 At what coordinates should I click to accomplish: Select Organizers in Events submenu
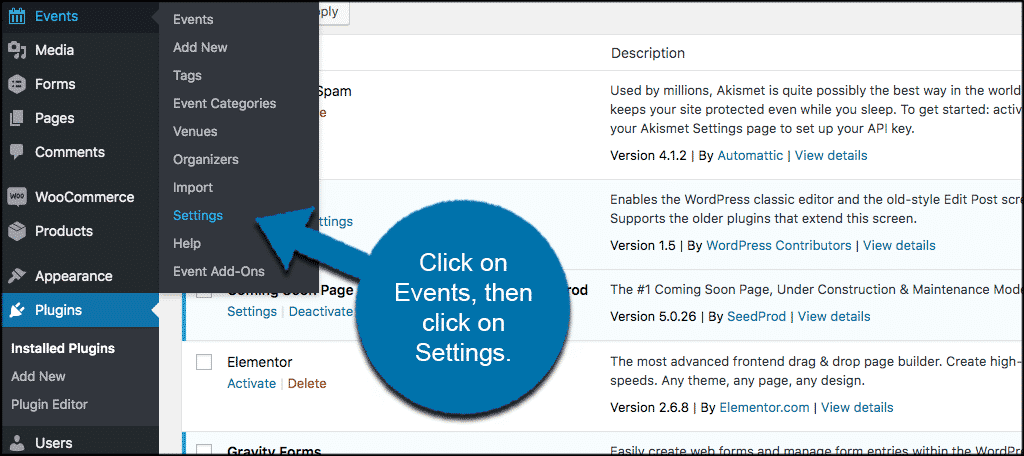coord(206,159)
